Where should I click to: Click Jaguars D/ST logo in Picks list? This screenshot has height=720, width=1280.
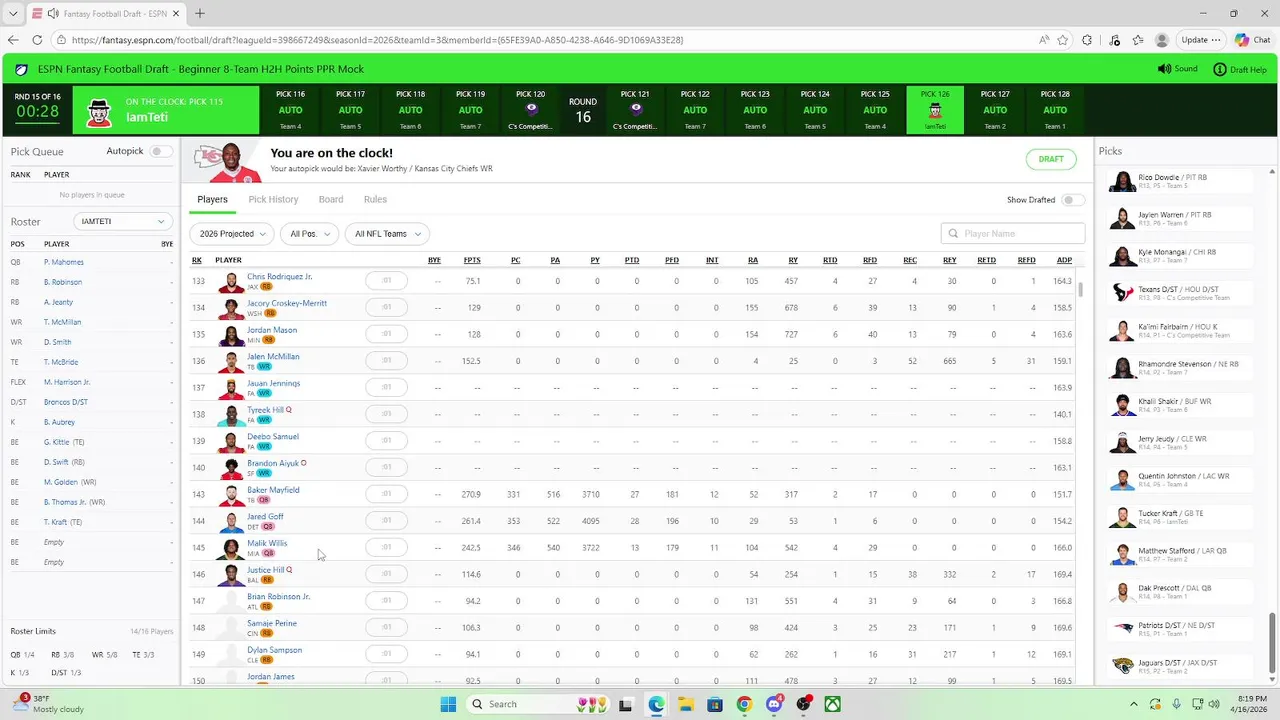[x=1123, y=667]
